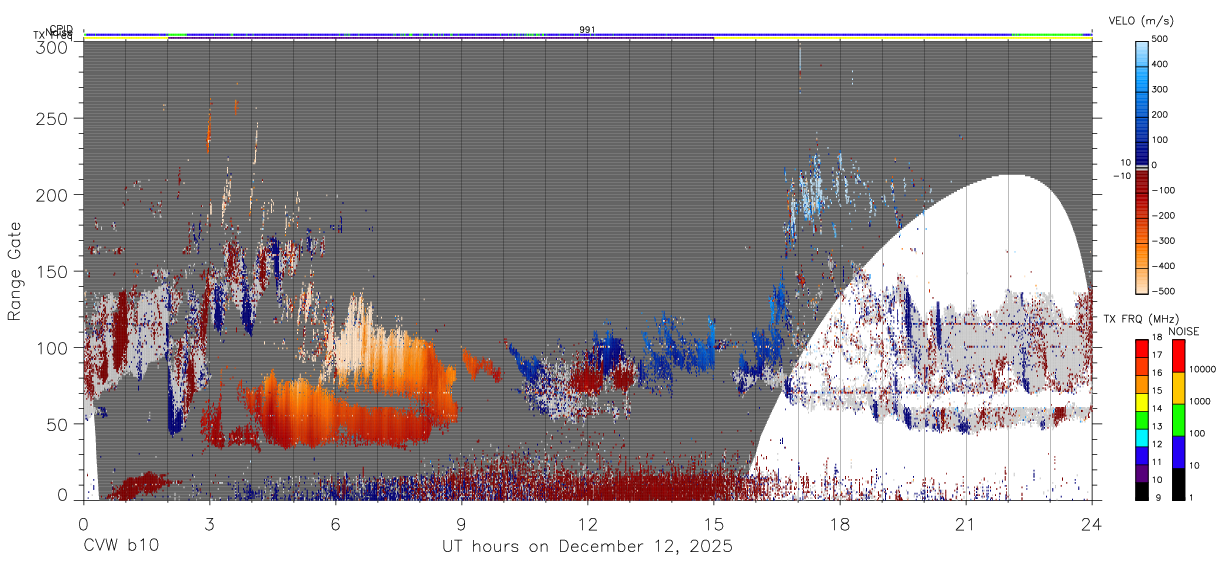Click the '21' hour tick on time axis
Screen dimensions: 1228x567
(x=965, y=522)
